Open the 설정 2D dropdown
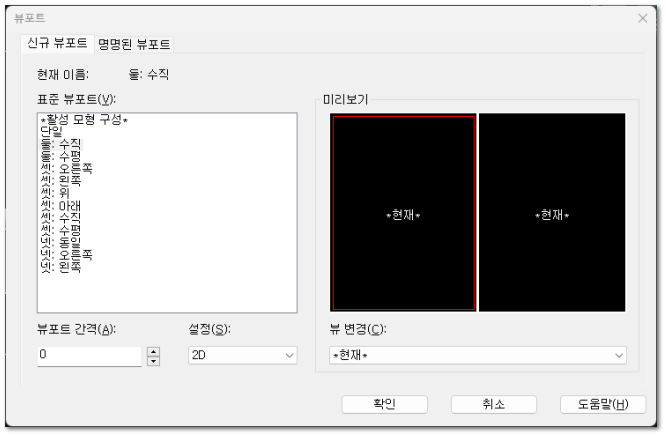 point(243,355)
